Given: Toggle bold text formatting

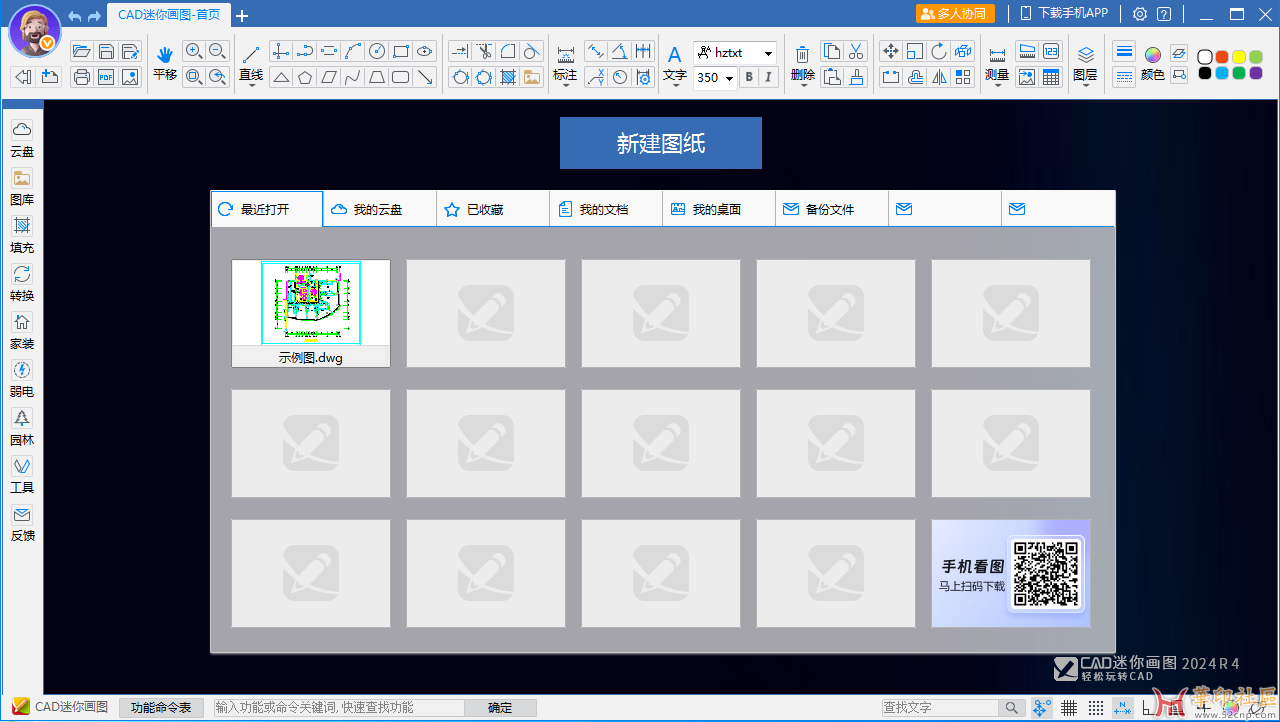Looking at the screenshot, I should tap(748, 77).
